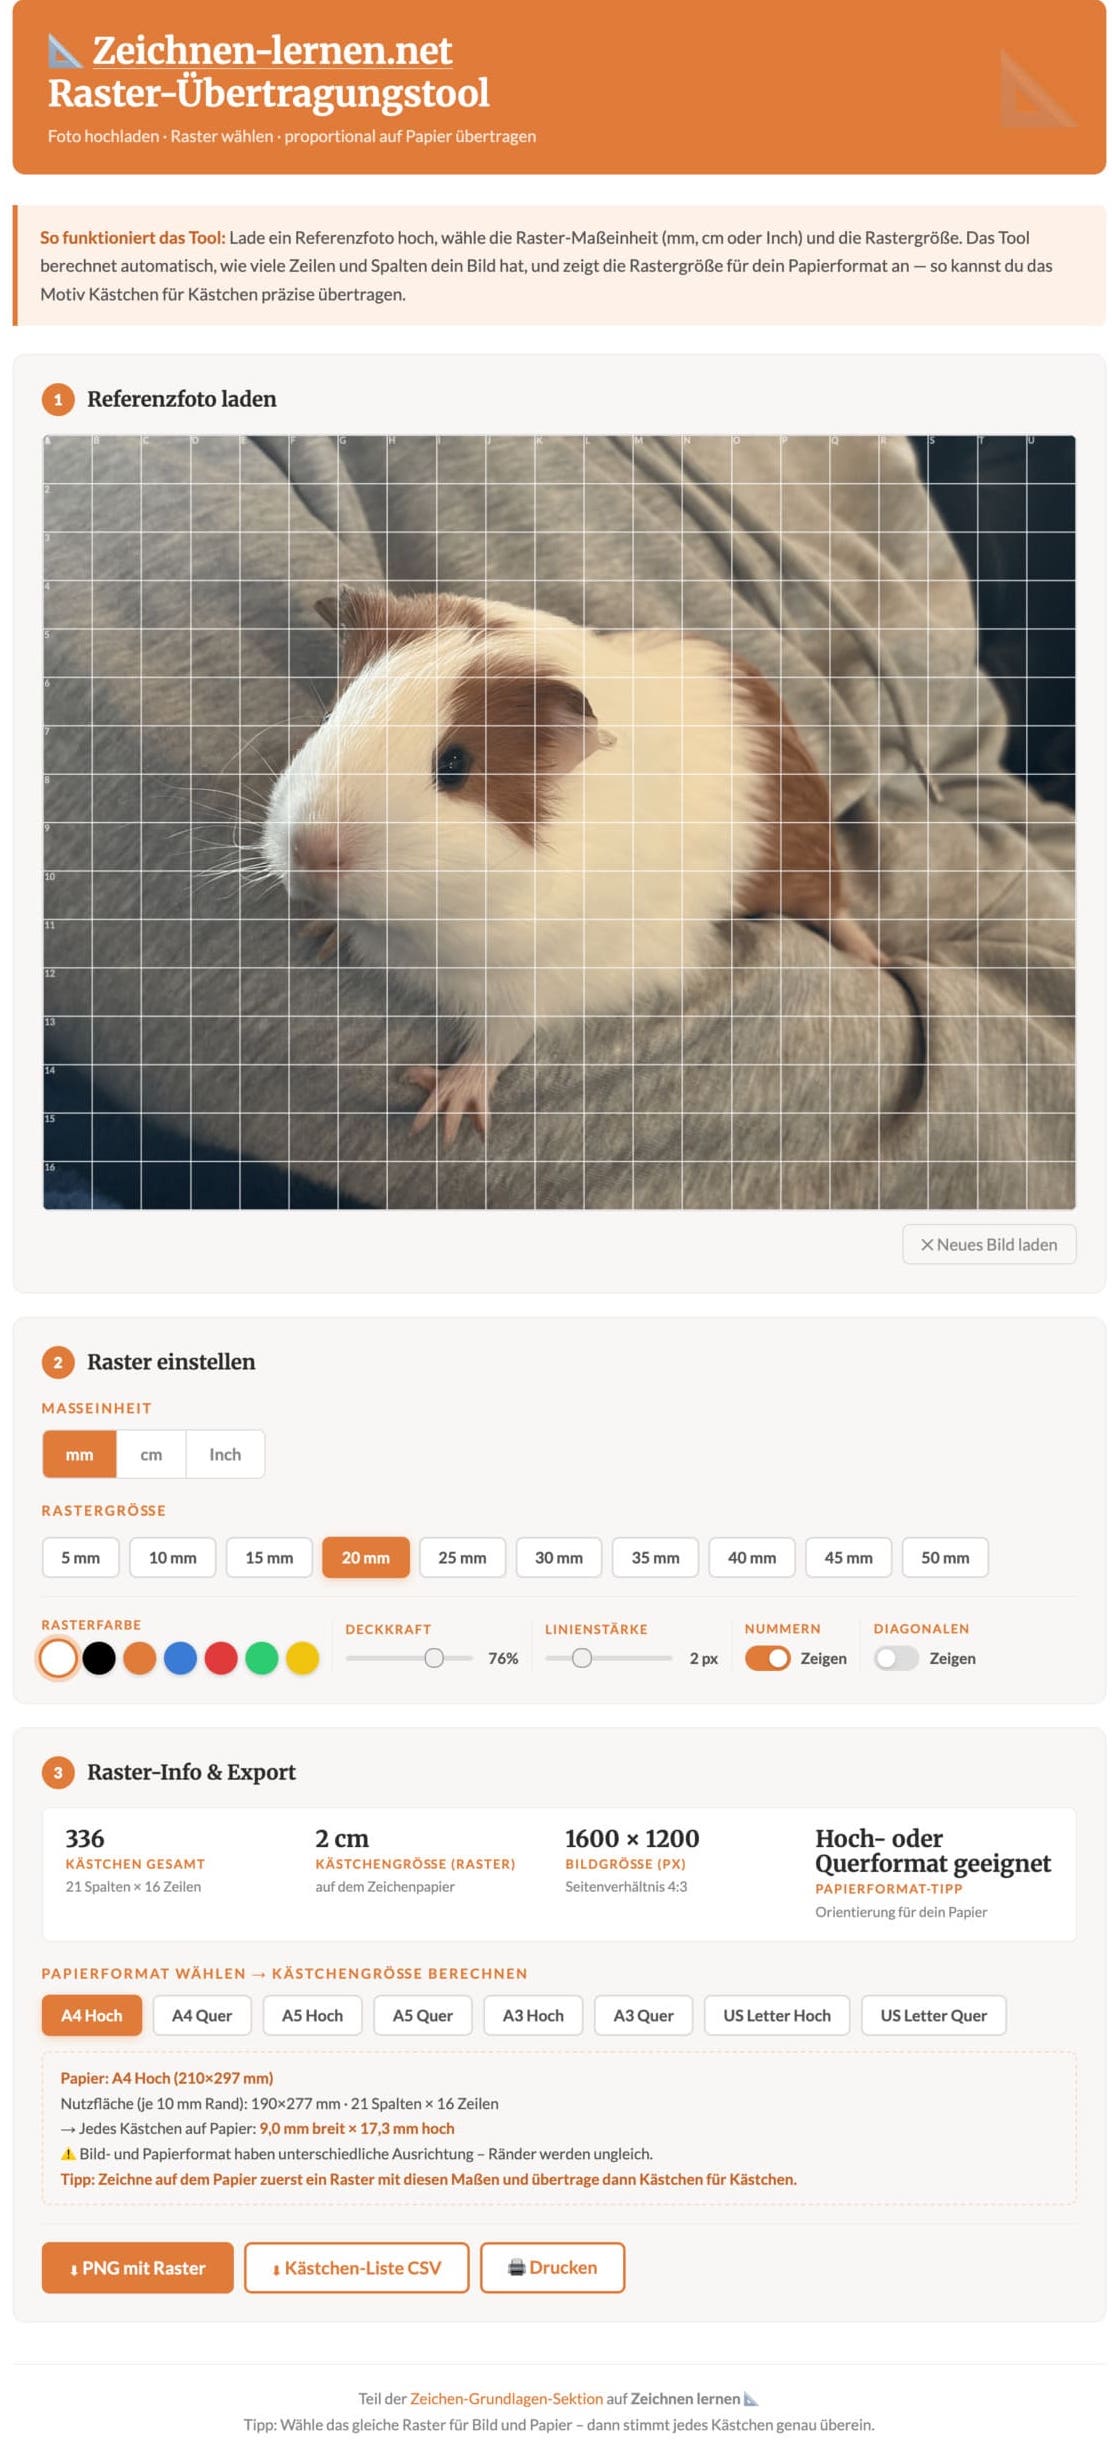The width and height of the screenshot is (1112, 2446).
Task: Click the Zeichnen-lernen.net header link
Action: coord(272,50)
